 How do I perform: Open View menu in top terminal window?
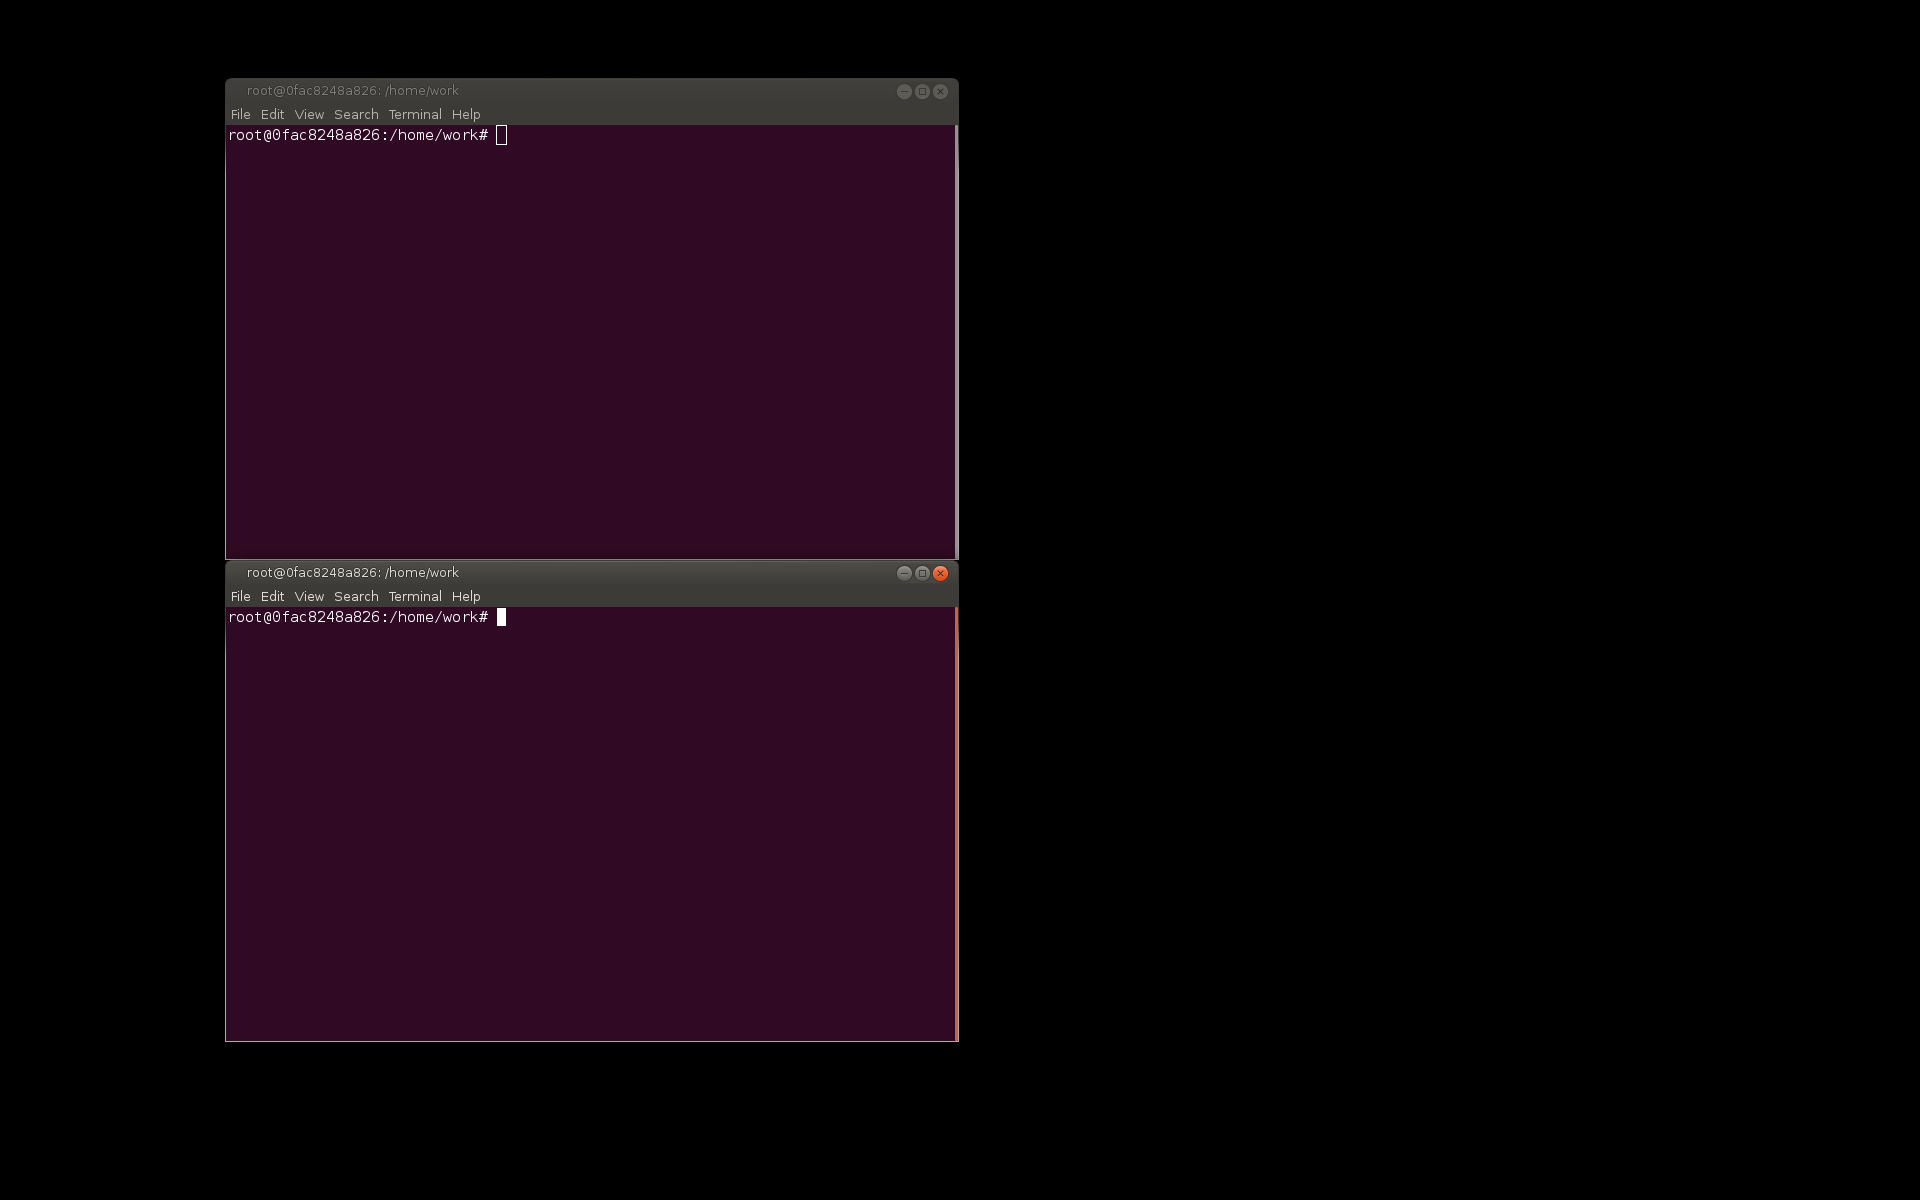point(309,115)
